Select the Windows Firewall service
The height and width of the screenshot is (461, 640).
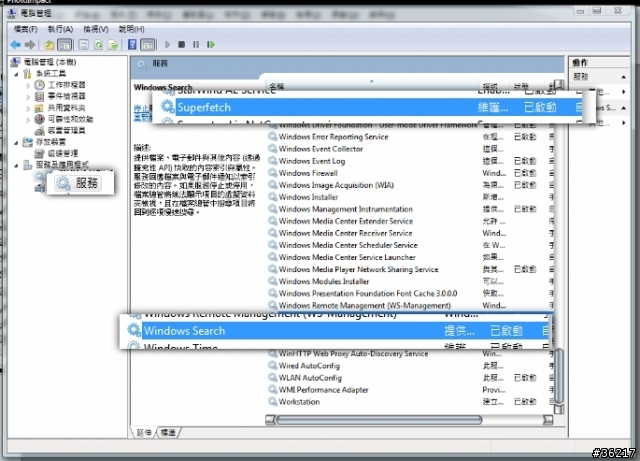410,173
